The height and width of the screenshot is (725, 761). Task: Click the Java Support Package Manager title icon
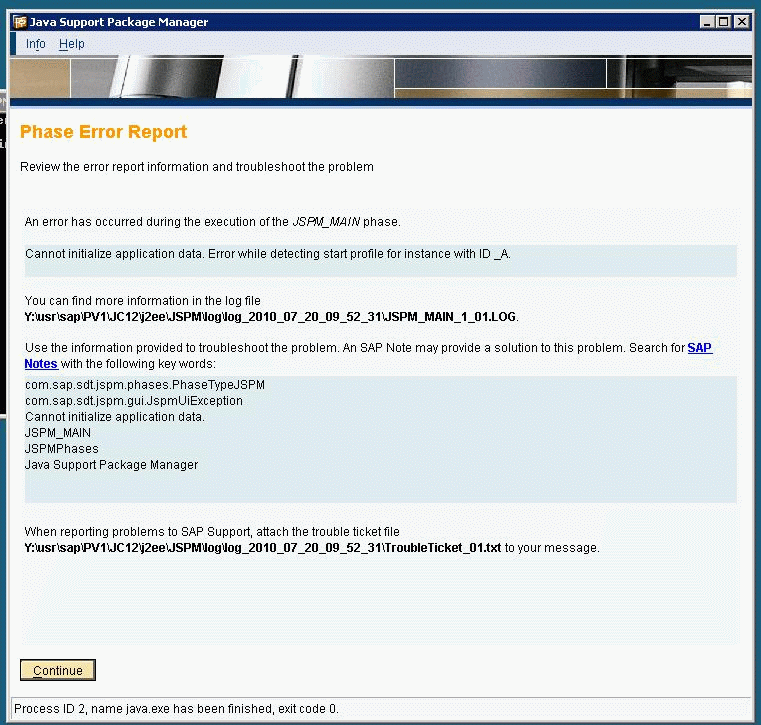click(x=20, y=22)
